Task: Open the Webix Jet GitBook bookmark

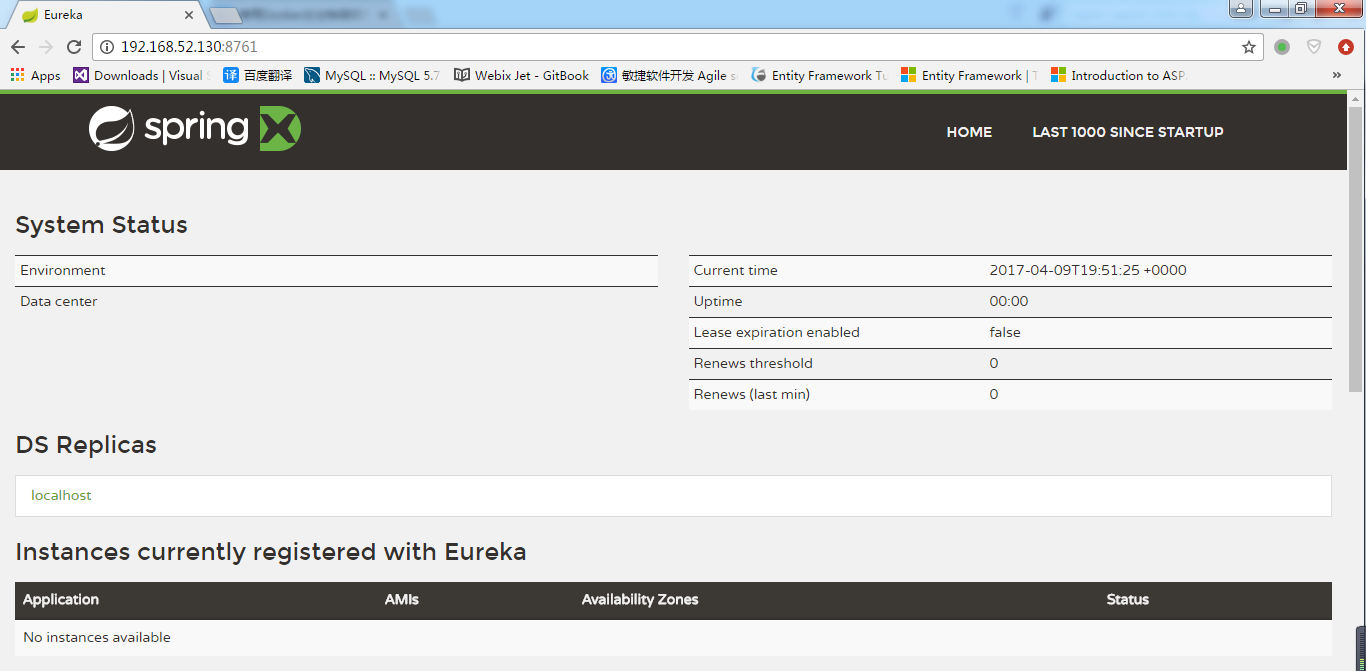Action: (521, 75)
